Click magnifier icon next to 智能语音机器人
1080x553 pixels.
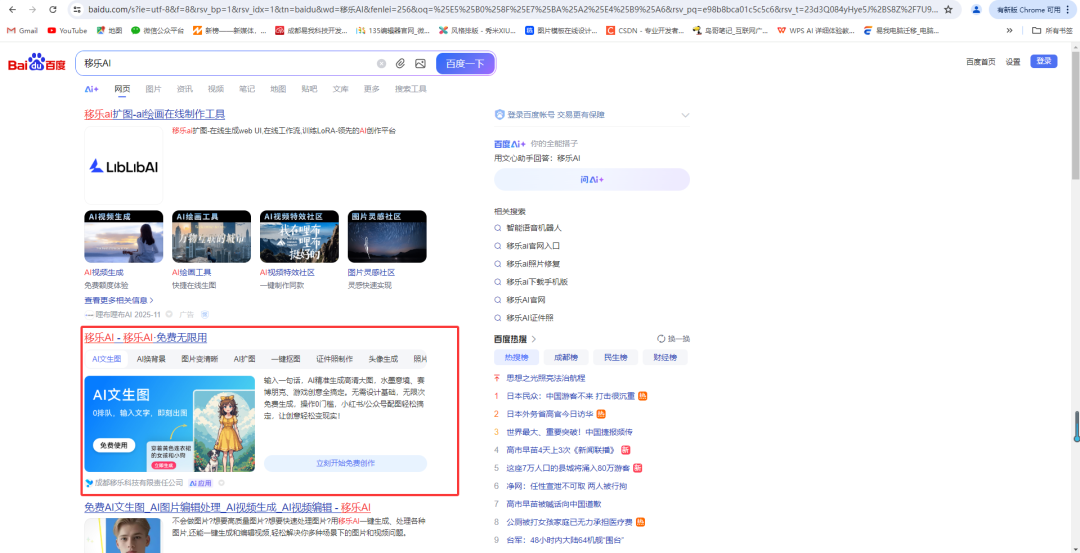click(498, 228)
